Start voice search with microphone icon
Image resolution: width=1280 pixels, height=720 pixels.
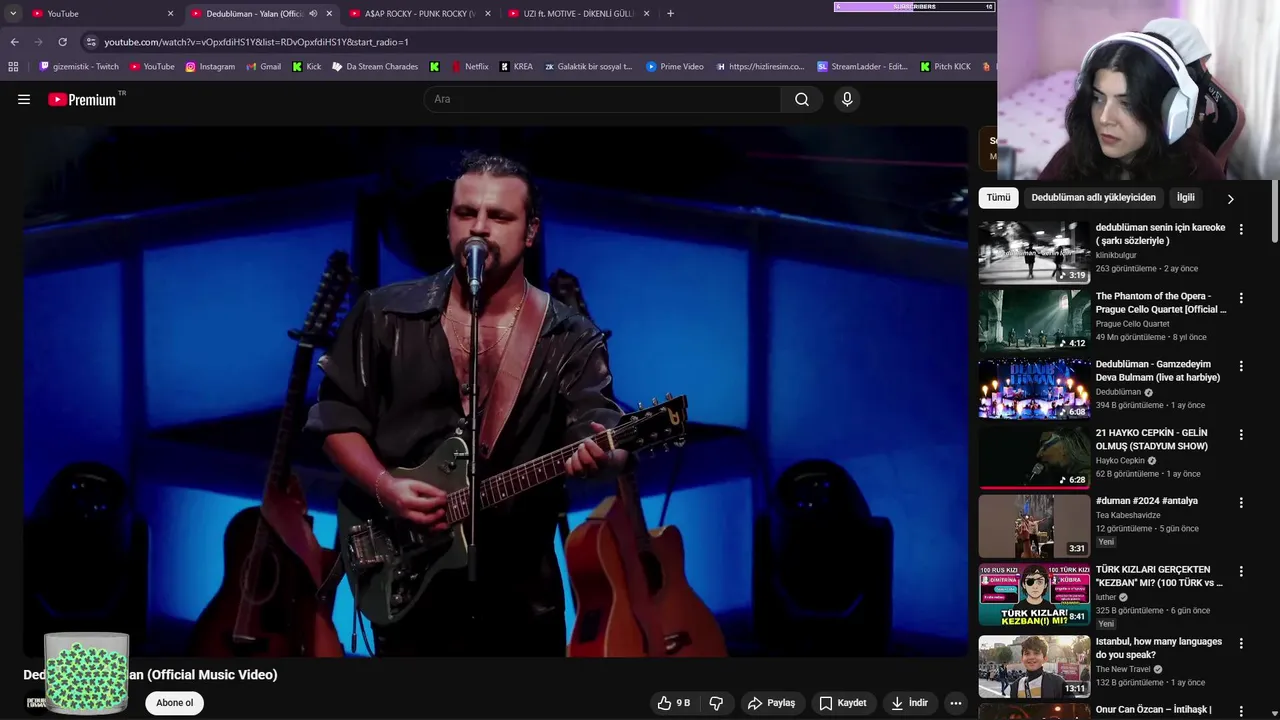point(847,99)
